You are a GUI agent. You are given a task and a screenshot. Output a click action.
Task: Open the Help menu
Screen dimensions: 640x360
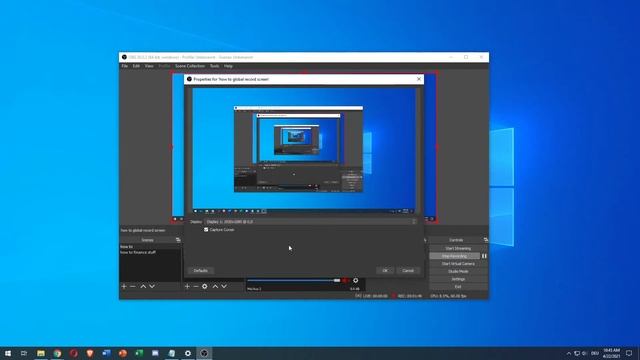[228, 66]
